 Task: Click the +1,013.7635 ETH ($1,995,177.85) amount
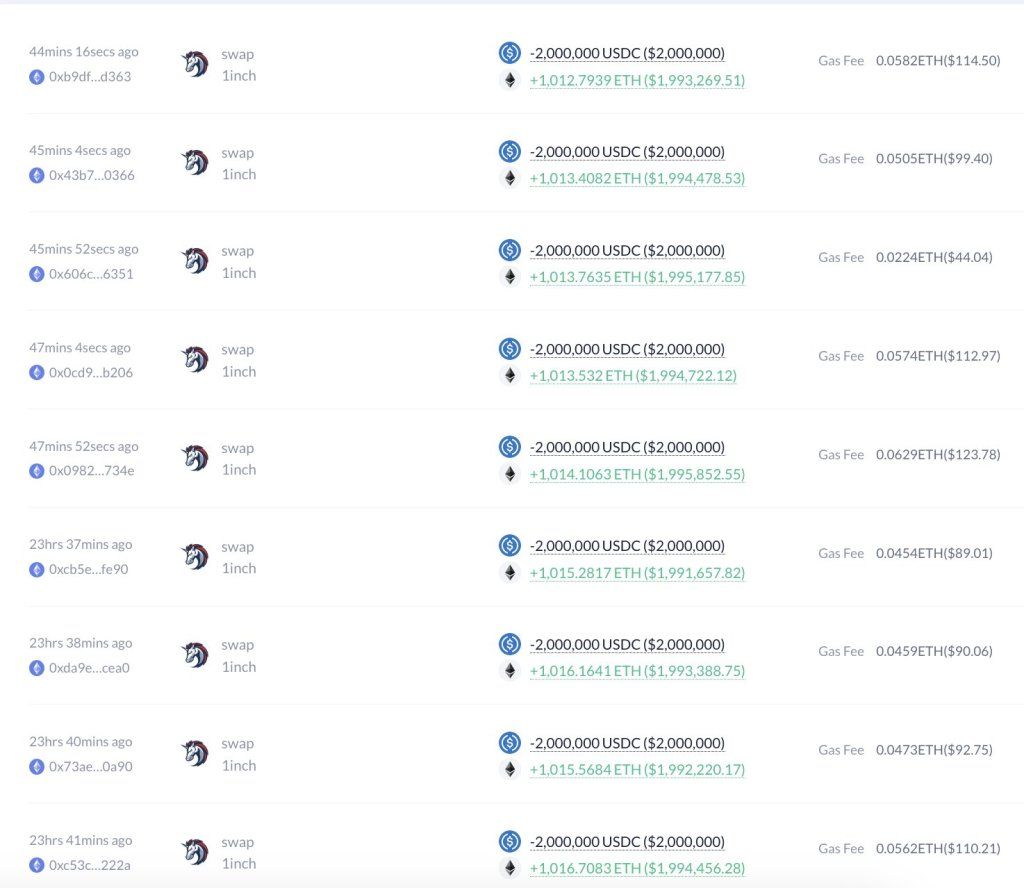(637, 277)
